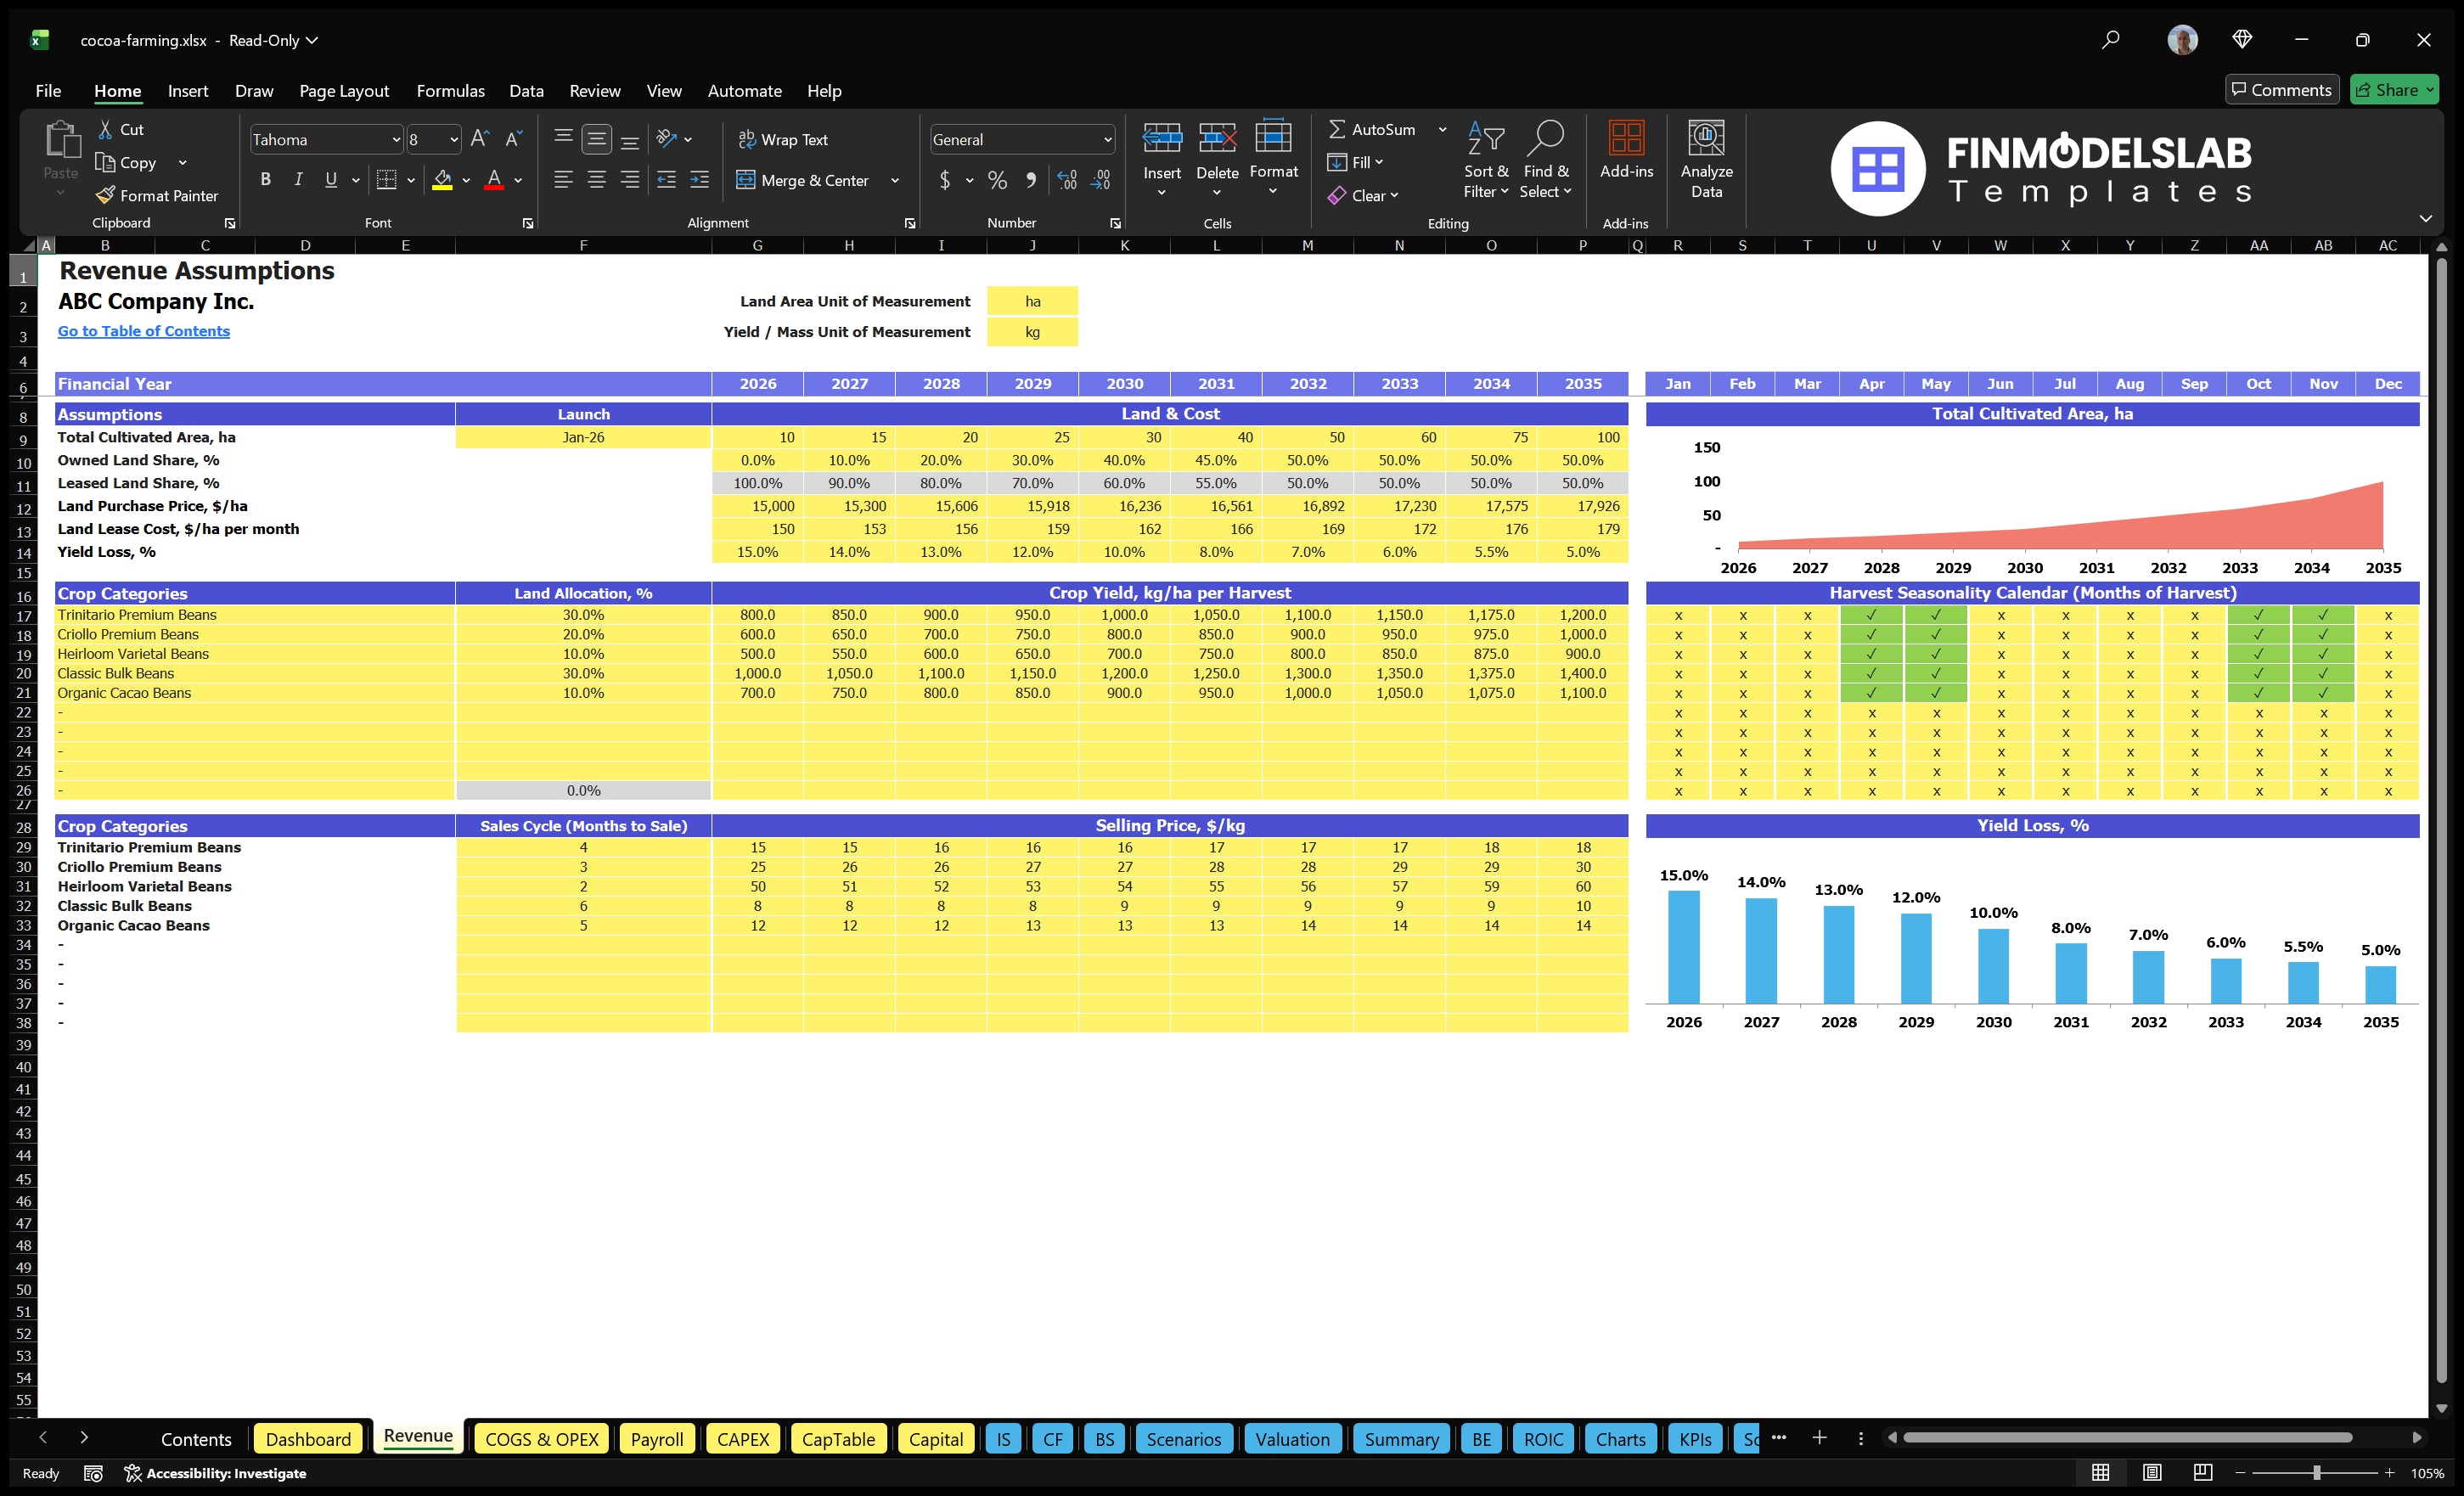The height and width of the screenshot is (1496, 2464).
Task: Open the Analyze Data pane
Action: (1707, 160)
